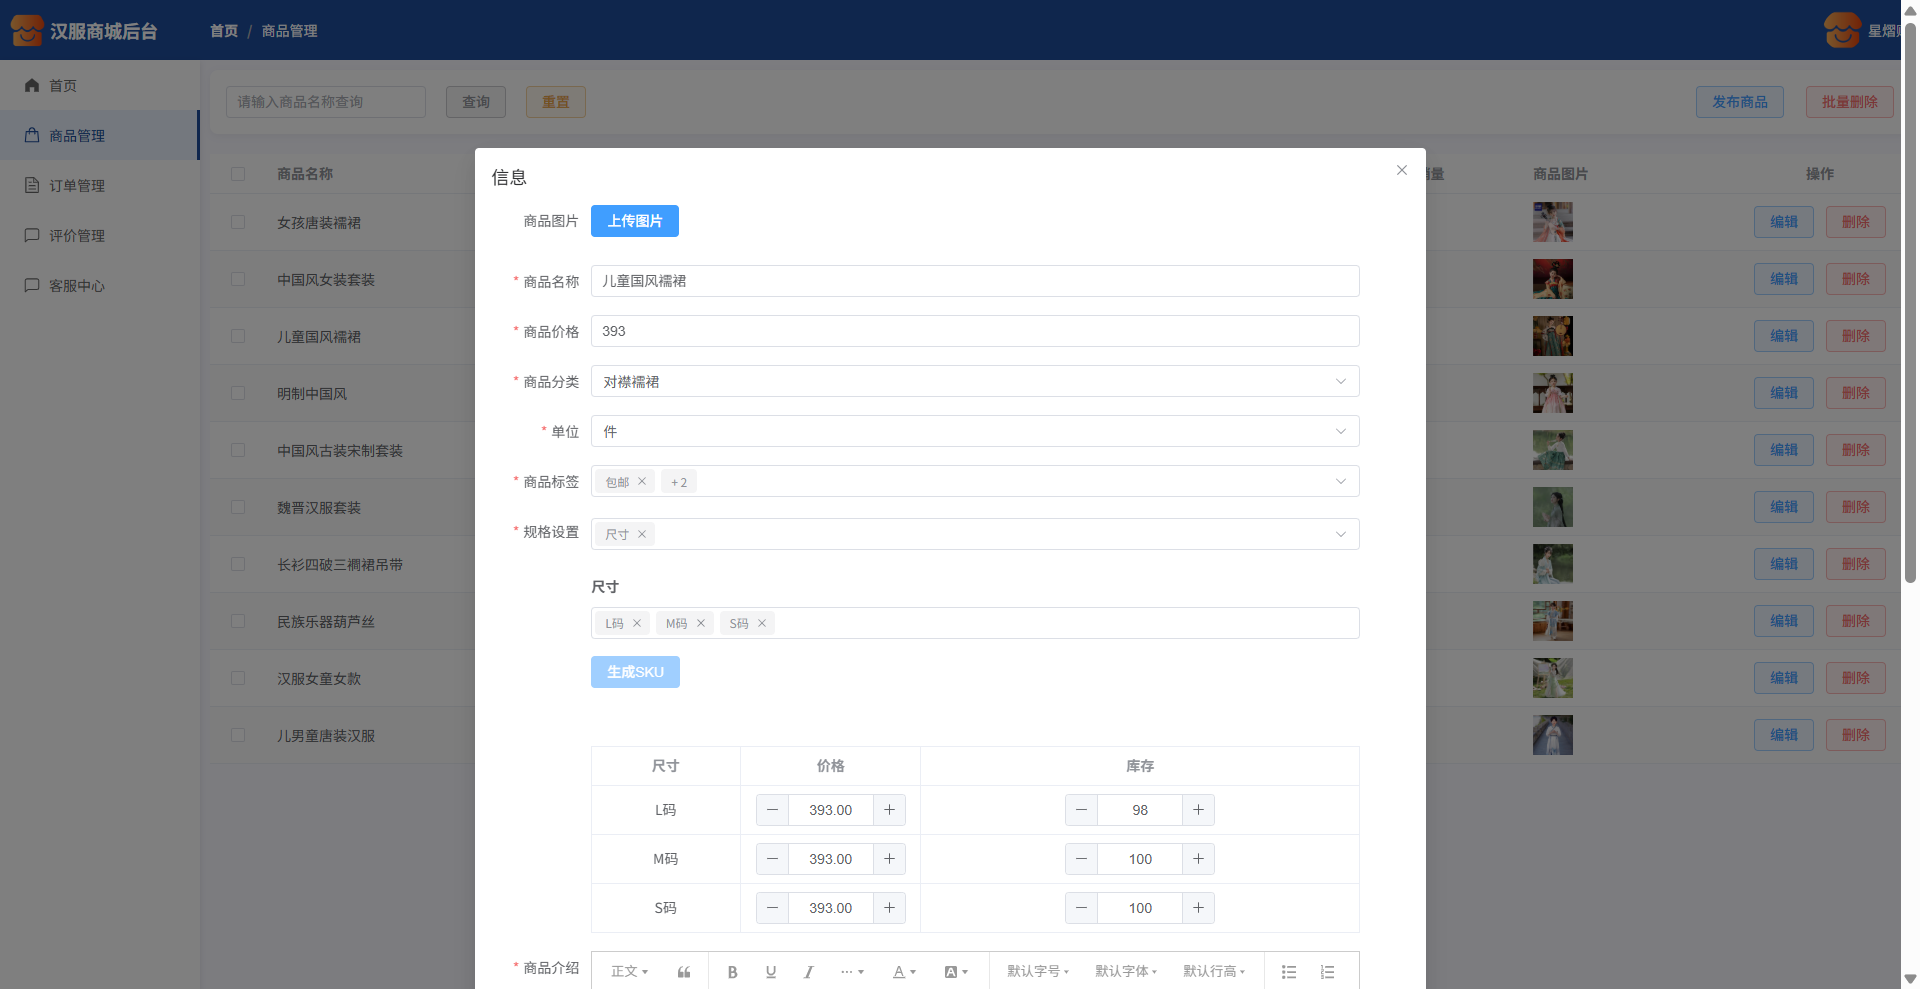The width and height of the screenshot is (1920, 989).
Task: Apply italic formatting in the editor toolbar
Action: click(808, 972)
